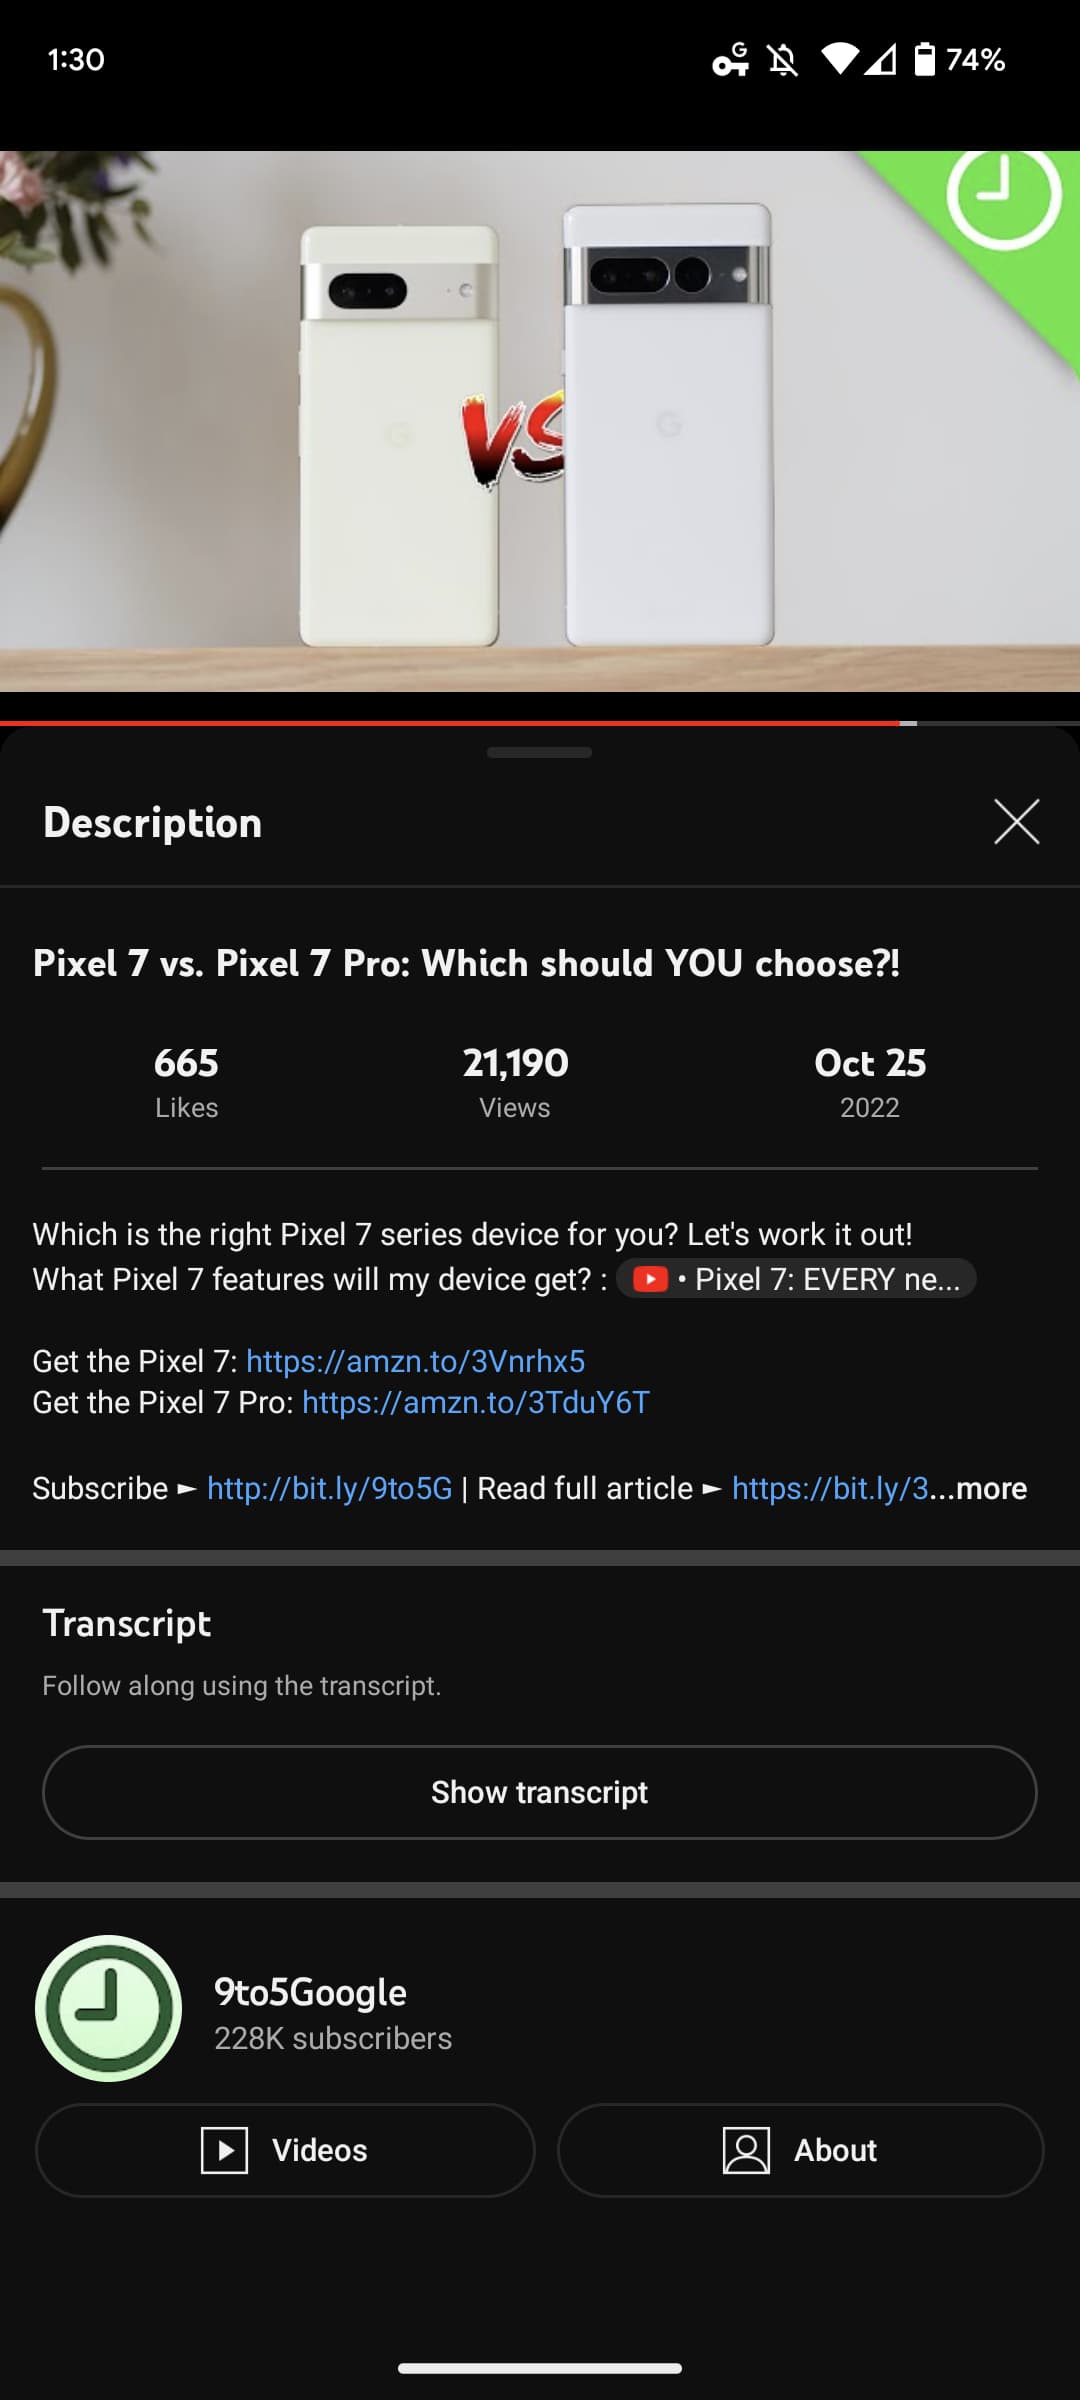
Task: Tap the battery icon in status bar
Action: (925, 60)
